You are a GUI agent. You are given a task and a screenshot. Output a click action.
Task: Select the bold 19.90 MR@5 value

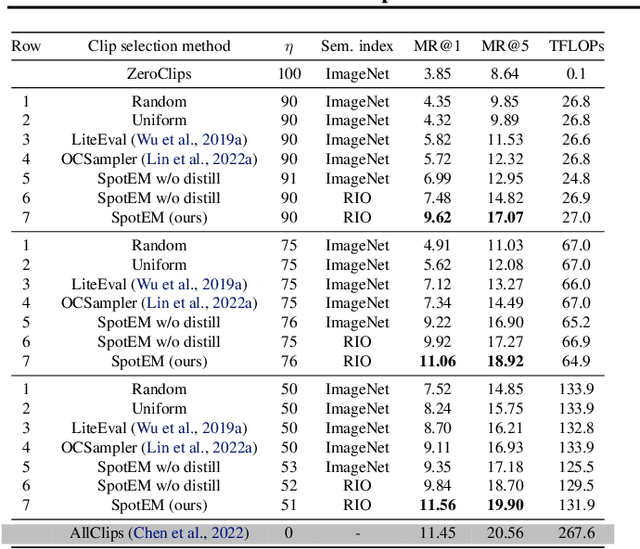tap(505, 505)
